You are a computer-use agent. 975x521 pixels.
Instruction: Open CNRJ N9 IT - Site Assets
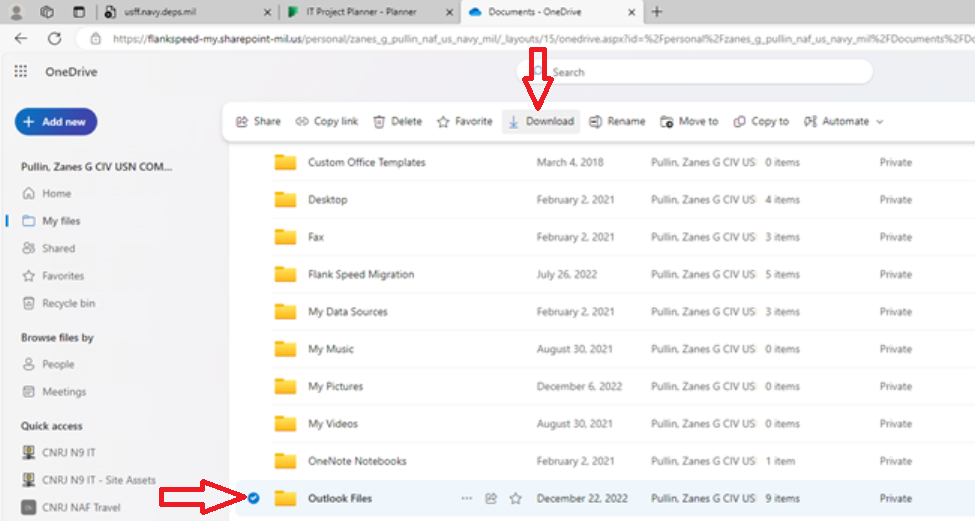88,480
